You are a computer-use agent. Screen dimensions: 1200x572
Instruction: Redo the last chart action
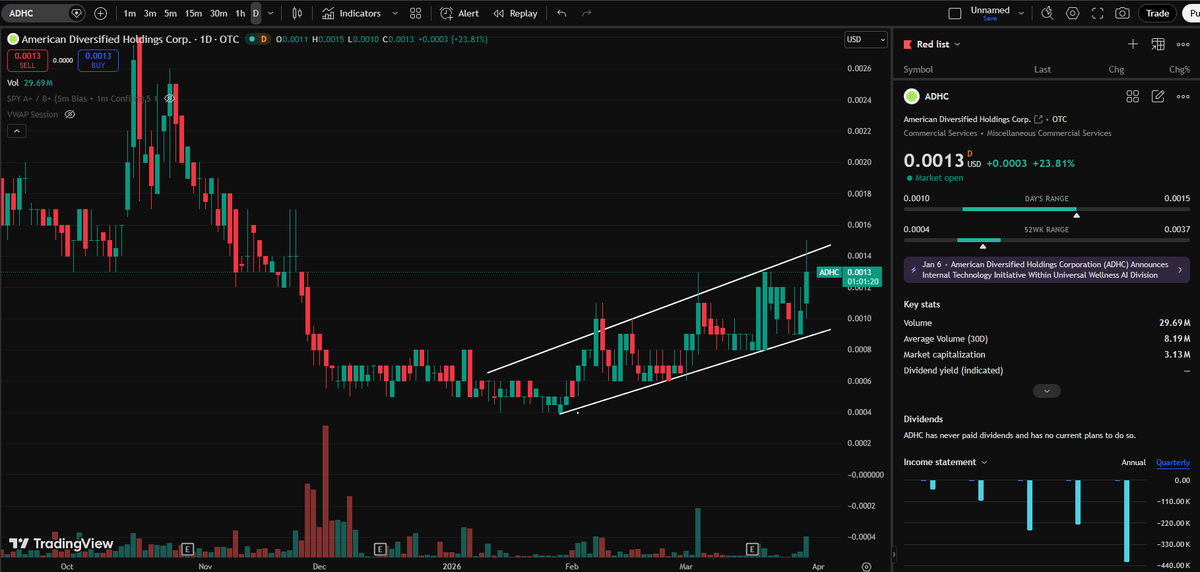click(586, 13)
